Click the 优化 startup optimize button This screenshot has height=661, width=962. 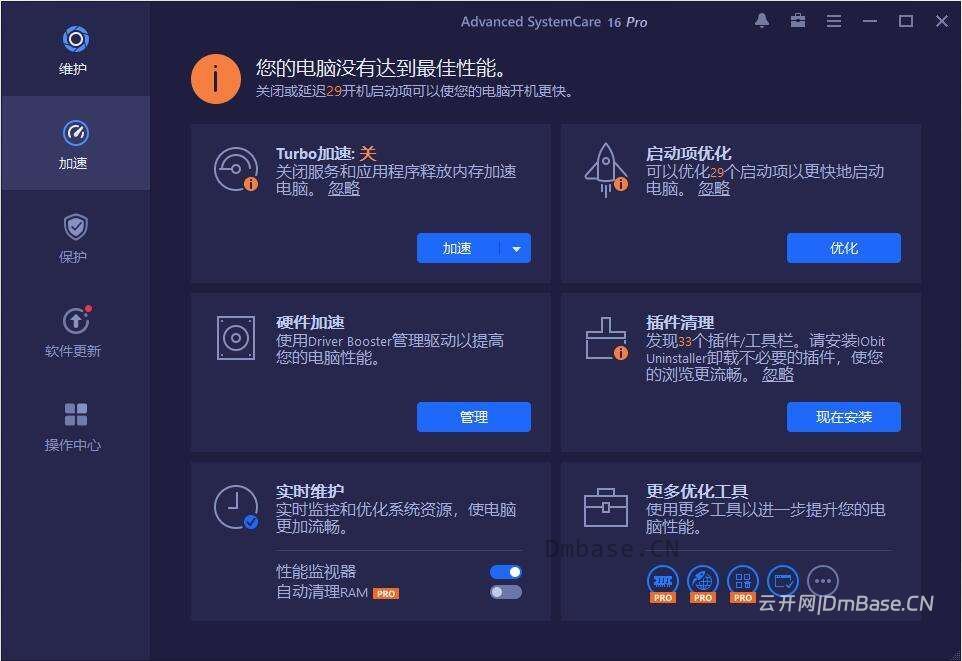[x=844, y=248]
